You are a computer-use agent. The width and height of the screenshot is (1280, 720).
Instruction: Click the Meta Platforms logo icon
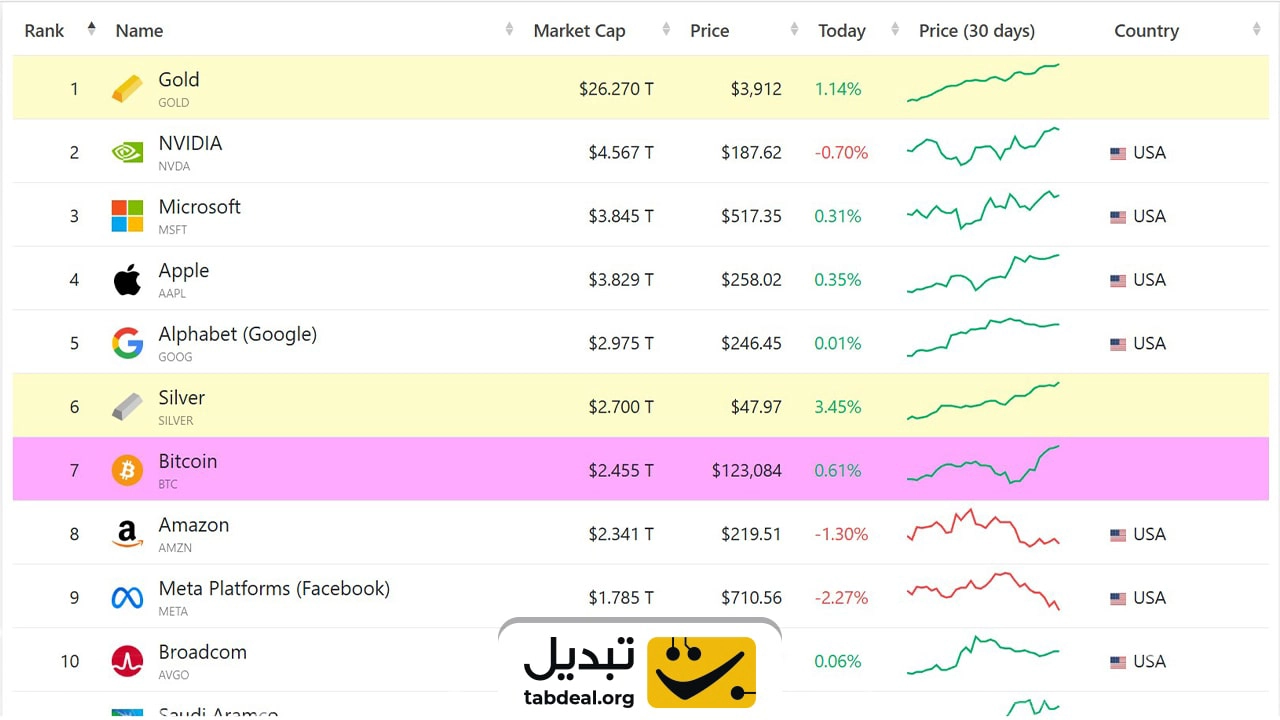click(x=127, y=598)
